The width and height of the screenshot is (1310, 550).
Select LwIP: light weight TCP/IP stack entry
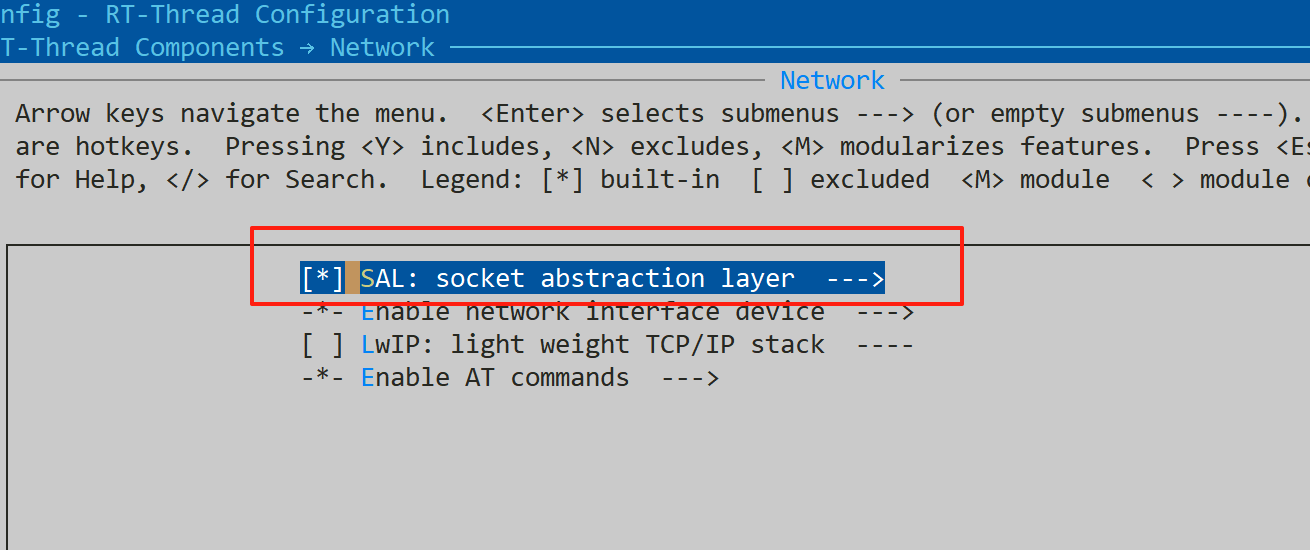593,345
